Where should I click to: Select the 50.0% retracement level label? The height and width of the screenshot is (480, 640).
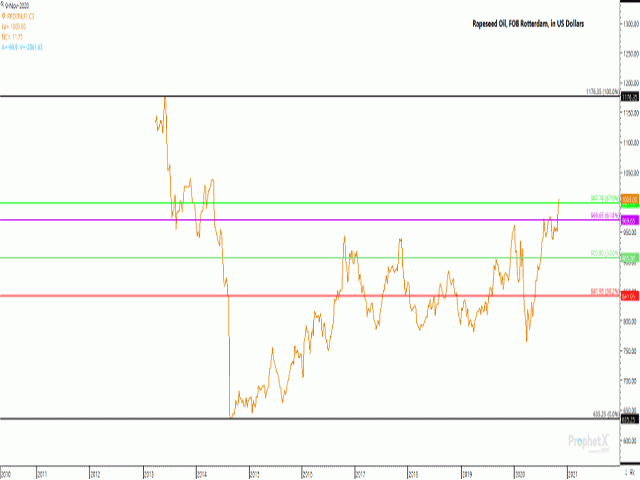point(604,253)
